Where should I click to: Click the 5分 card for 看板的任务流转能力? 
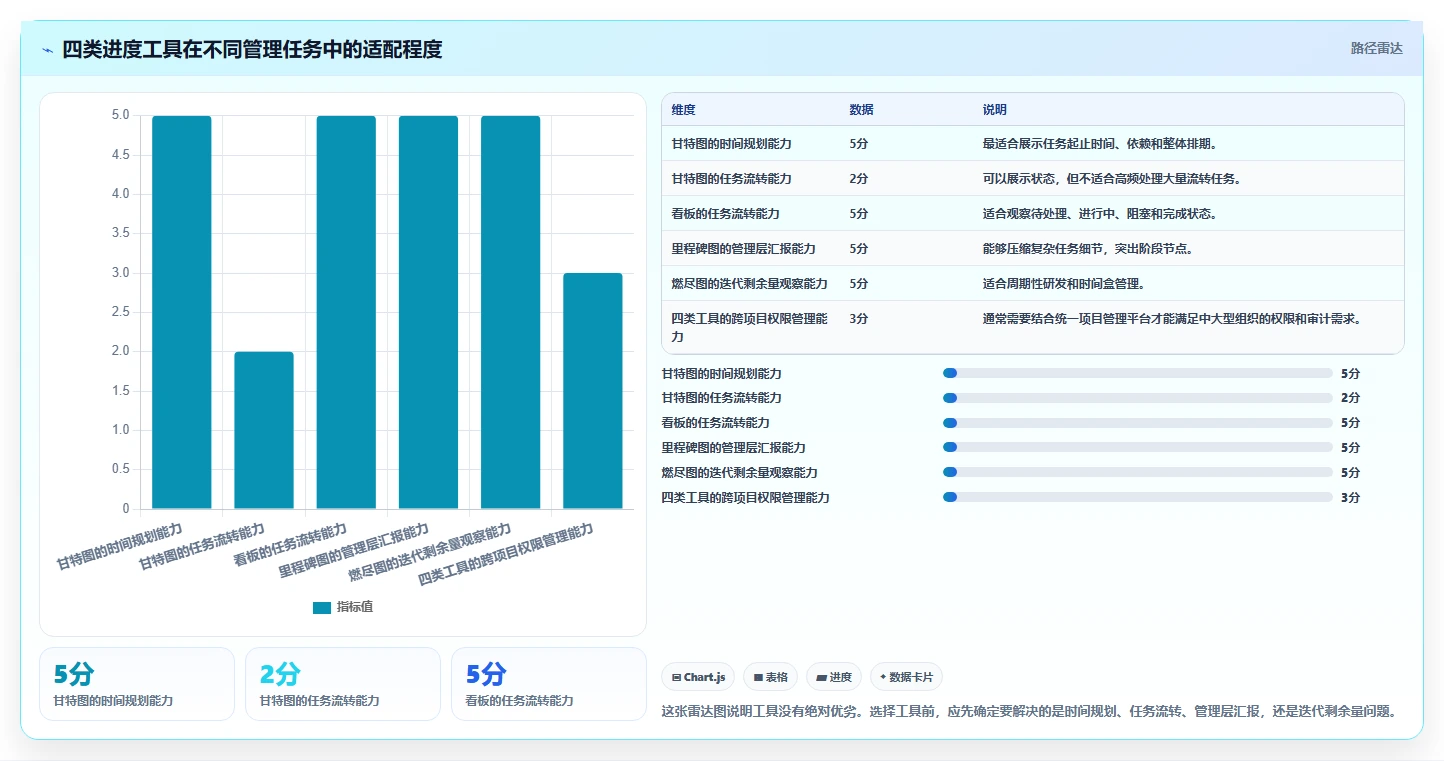[x=549, y=684]
